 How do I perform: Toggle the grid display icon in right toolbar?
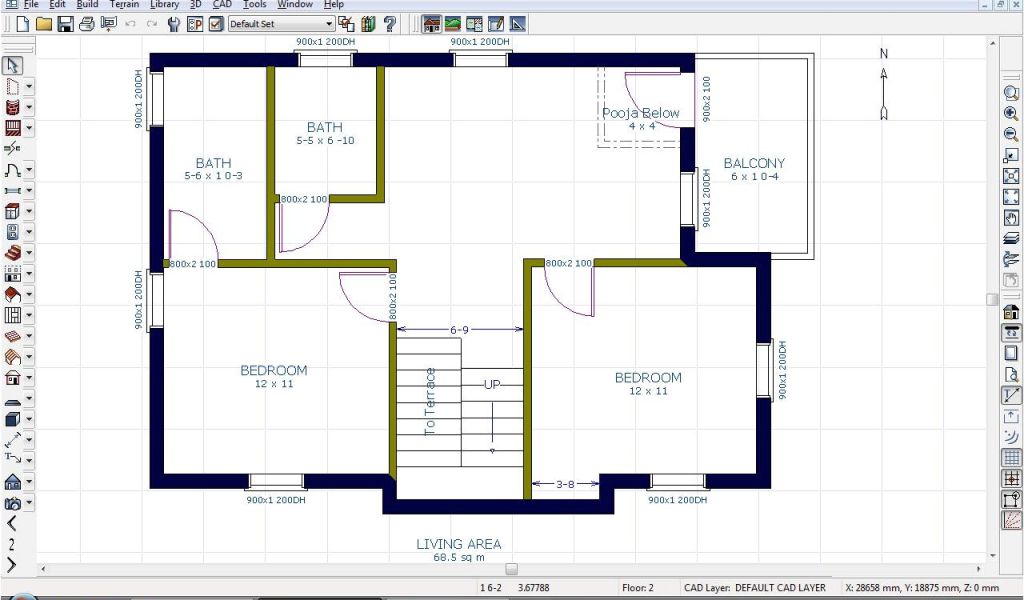(1011, 458)
